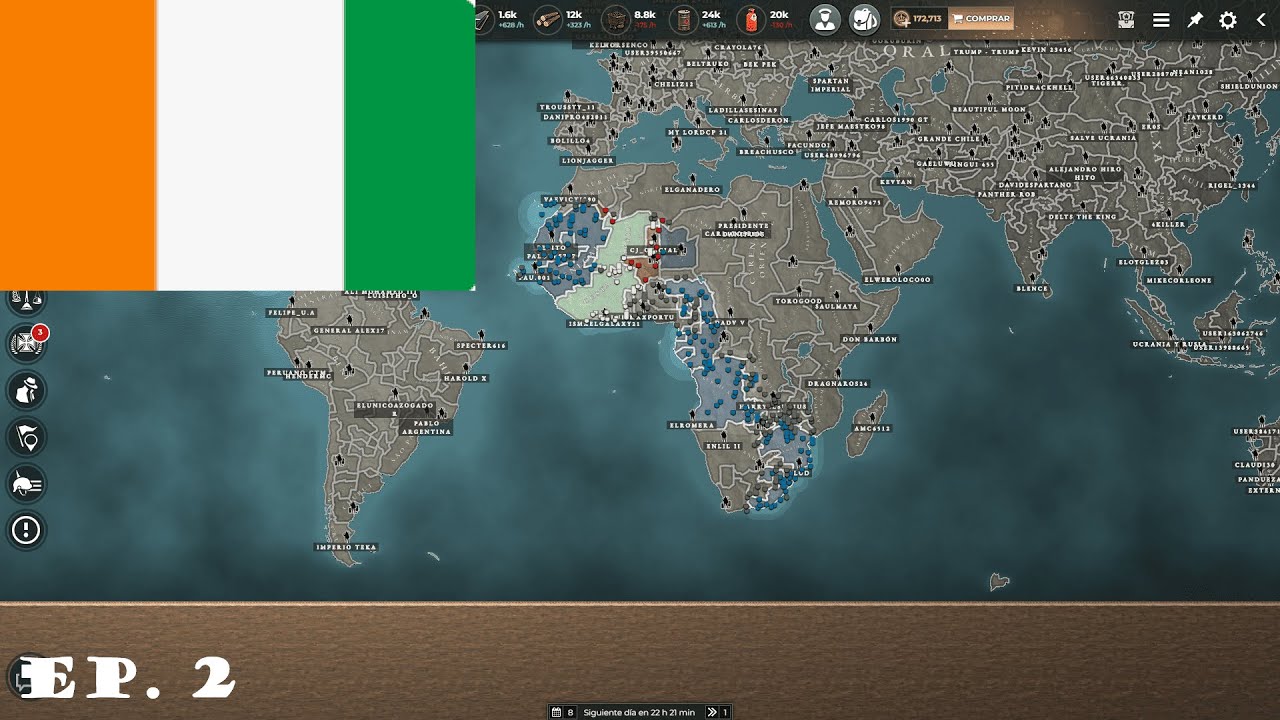Select the ISMAELGALAXY21 map label
Image resolution: width=1280 pixels, height=720 pixels.
[x=604, y=324]
